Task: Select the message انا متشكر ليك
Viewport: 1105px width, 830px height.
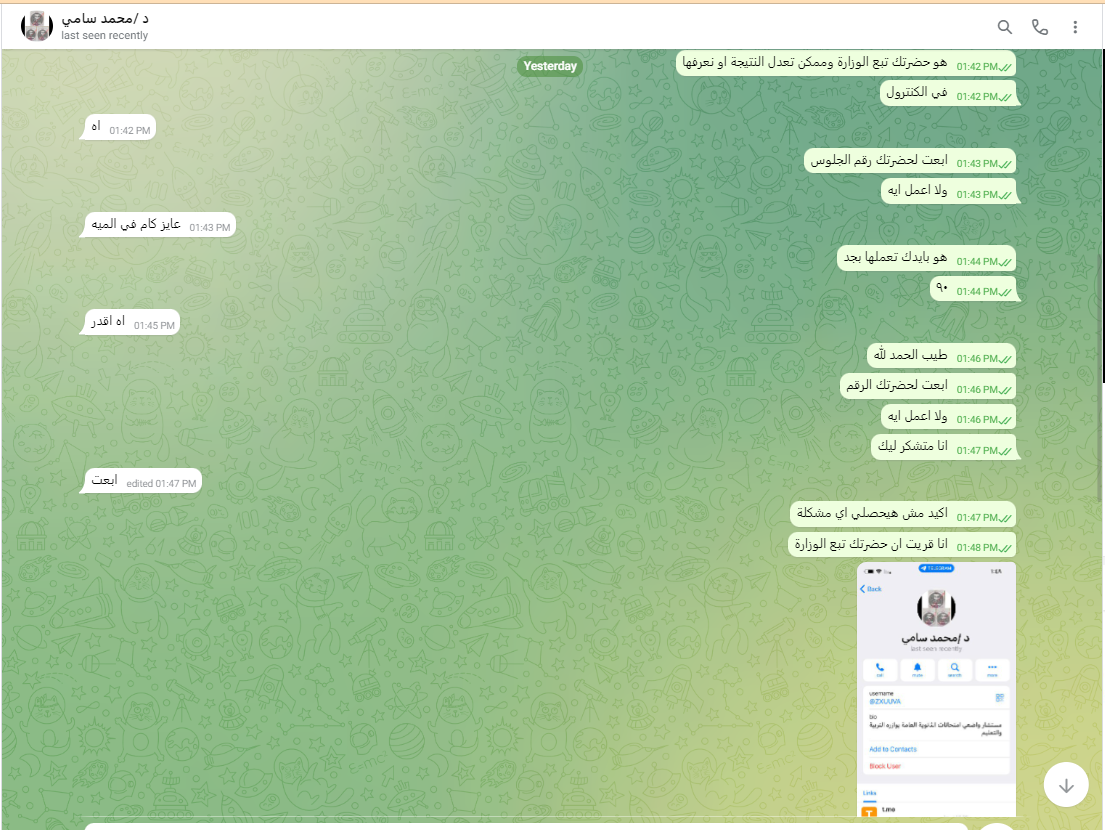Action: coord(943,448)
